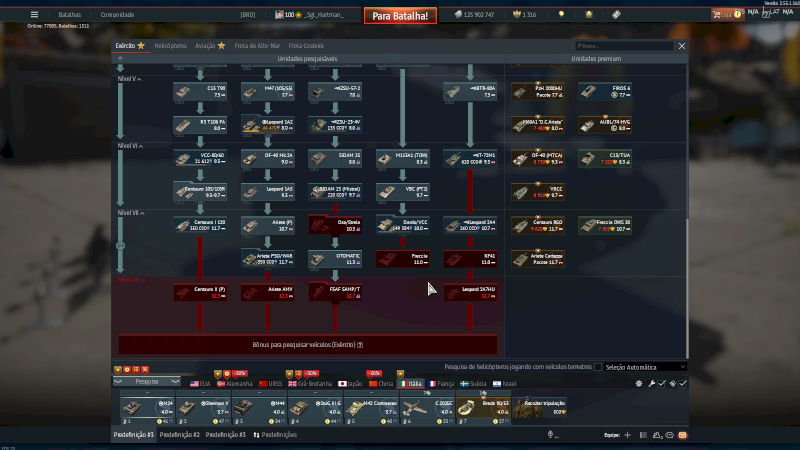Image resolution: width=800 pixels, height=450 pixels.
Task: Click the ticket items icon in top bar
Action: coord(616,14)
